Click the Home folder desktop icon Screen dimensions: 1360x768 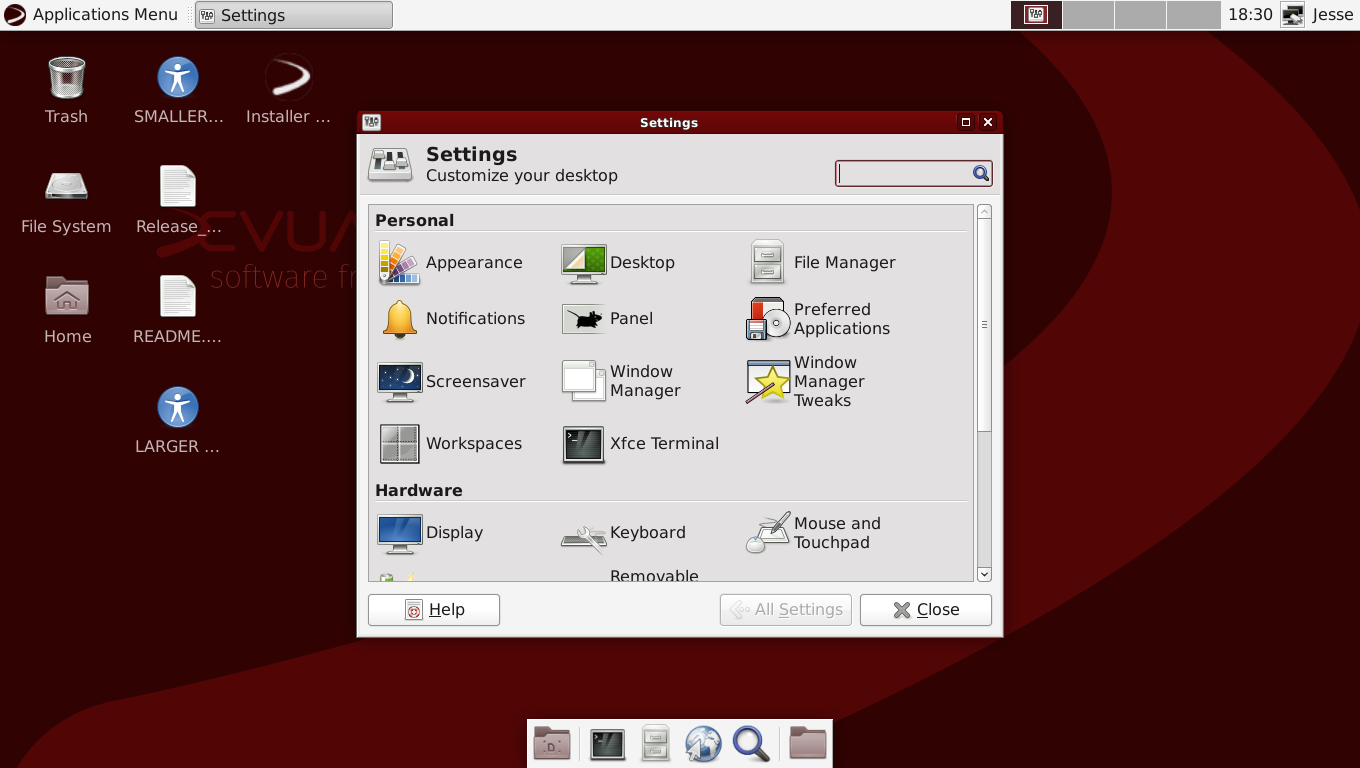pos(67,296)
